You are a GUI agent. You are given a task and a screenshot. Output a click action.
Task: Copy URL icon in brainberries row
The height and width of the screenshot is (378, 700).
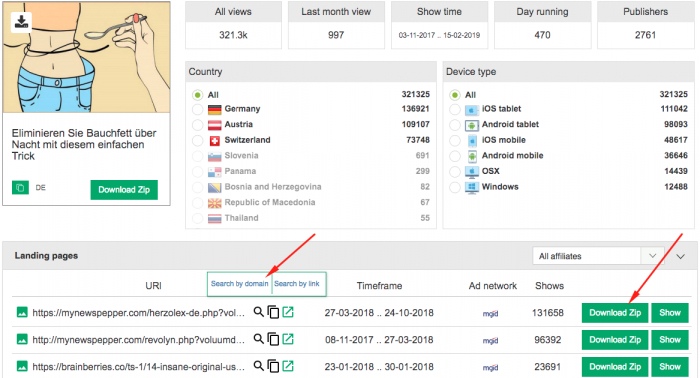pyautogui.click(x=273, y=366)
